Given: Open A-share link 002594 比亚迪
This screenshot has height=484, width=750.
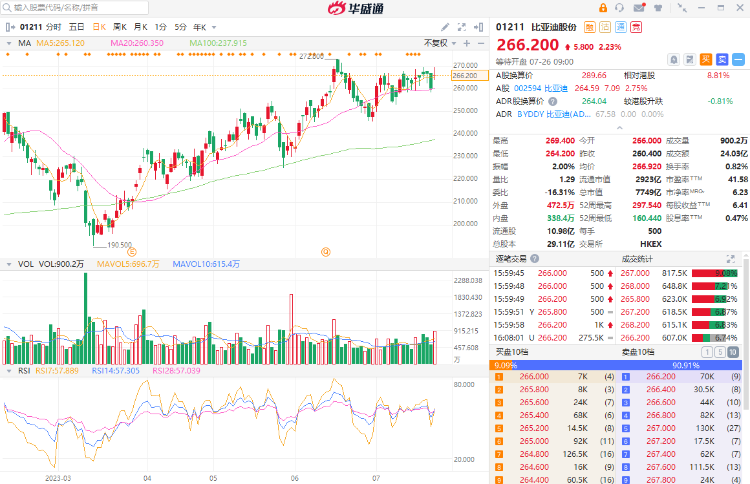Looking at the screenshot, I should 540,88.
